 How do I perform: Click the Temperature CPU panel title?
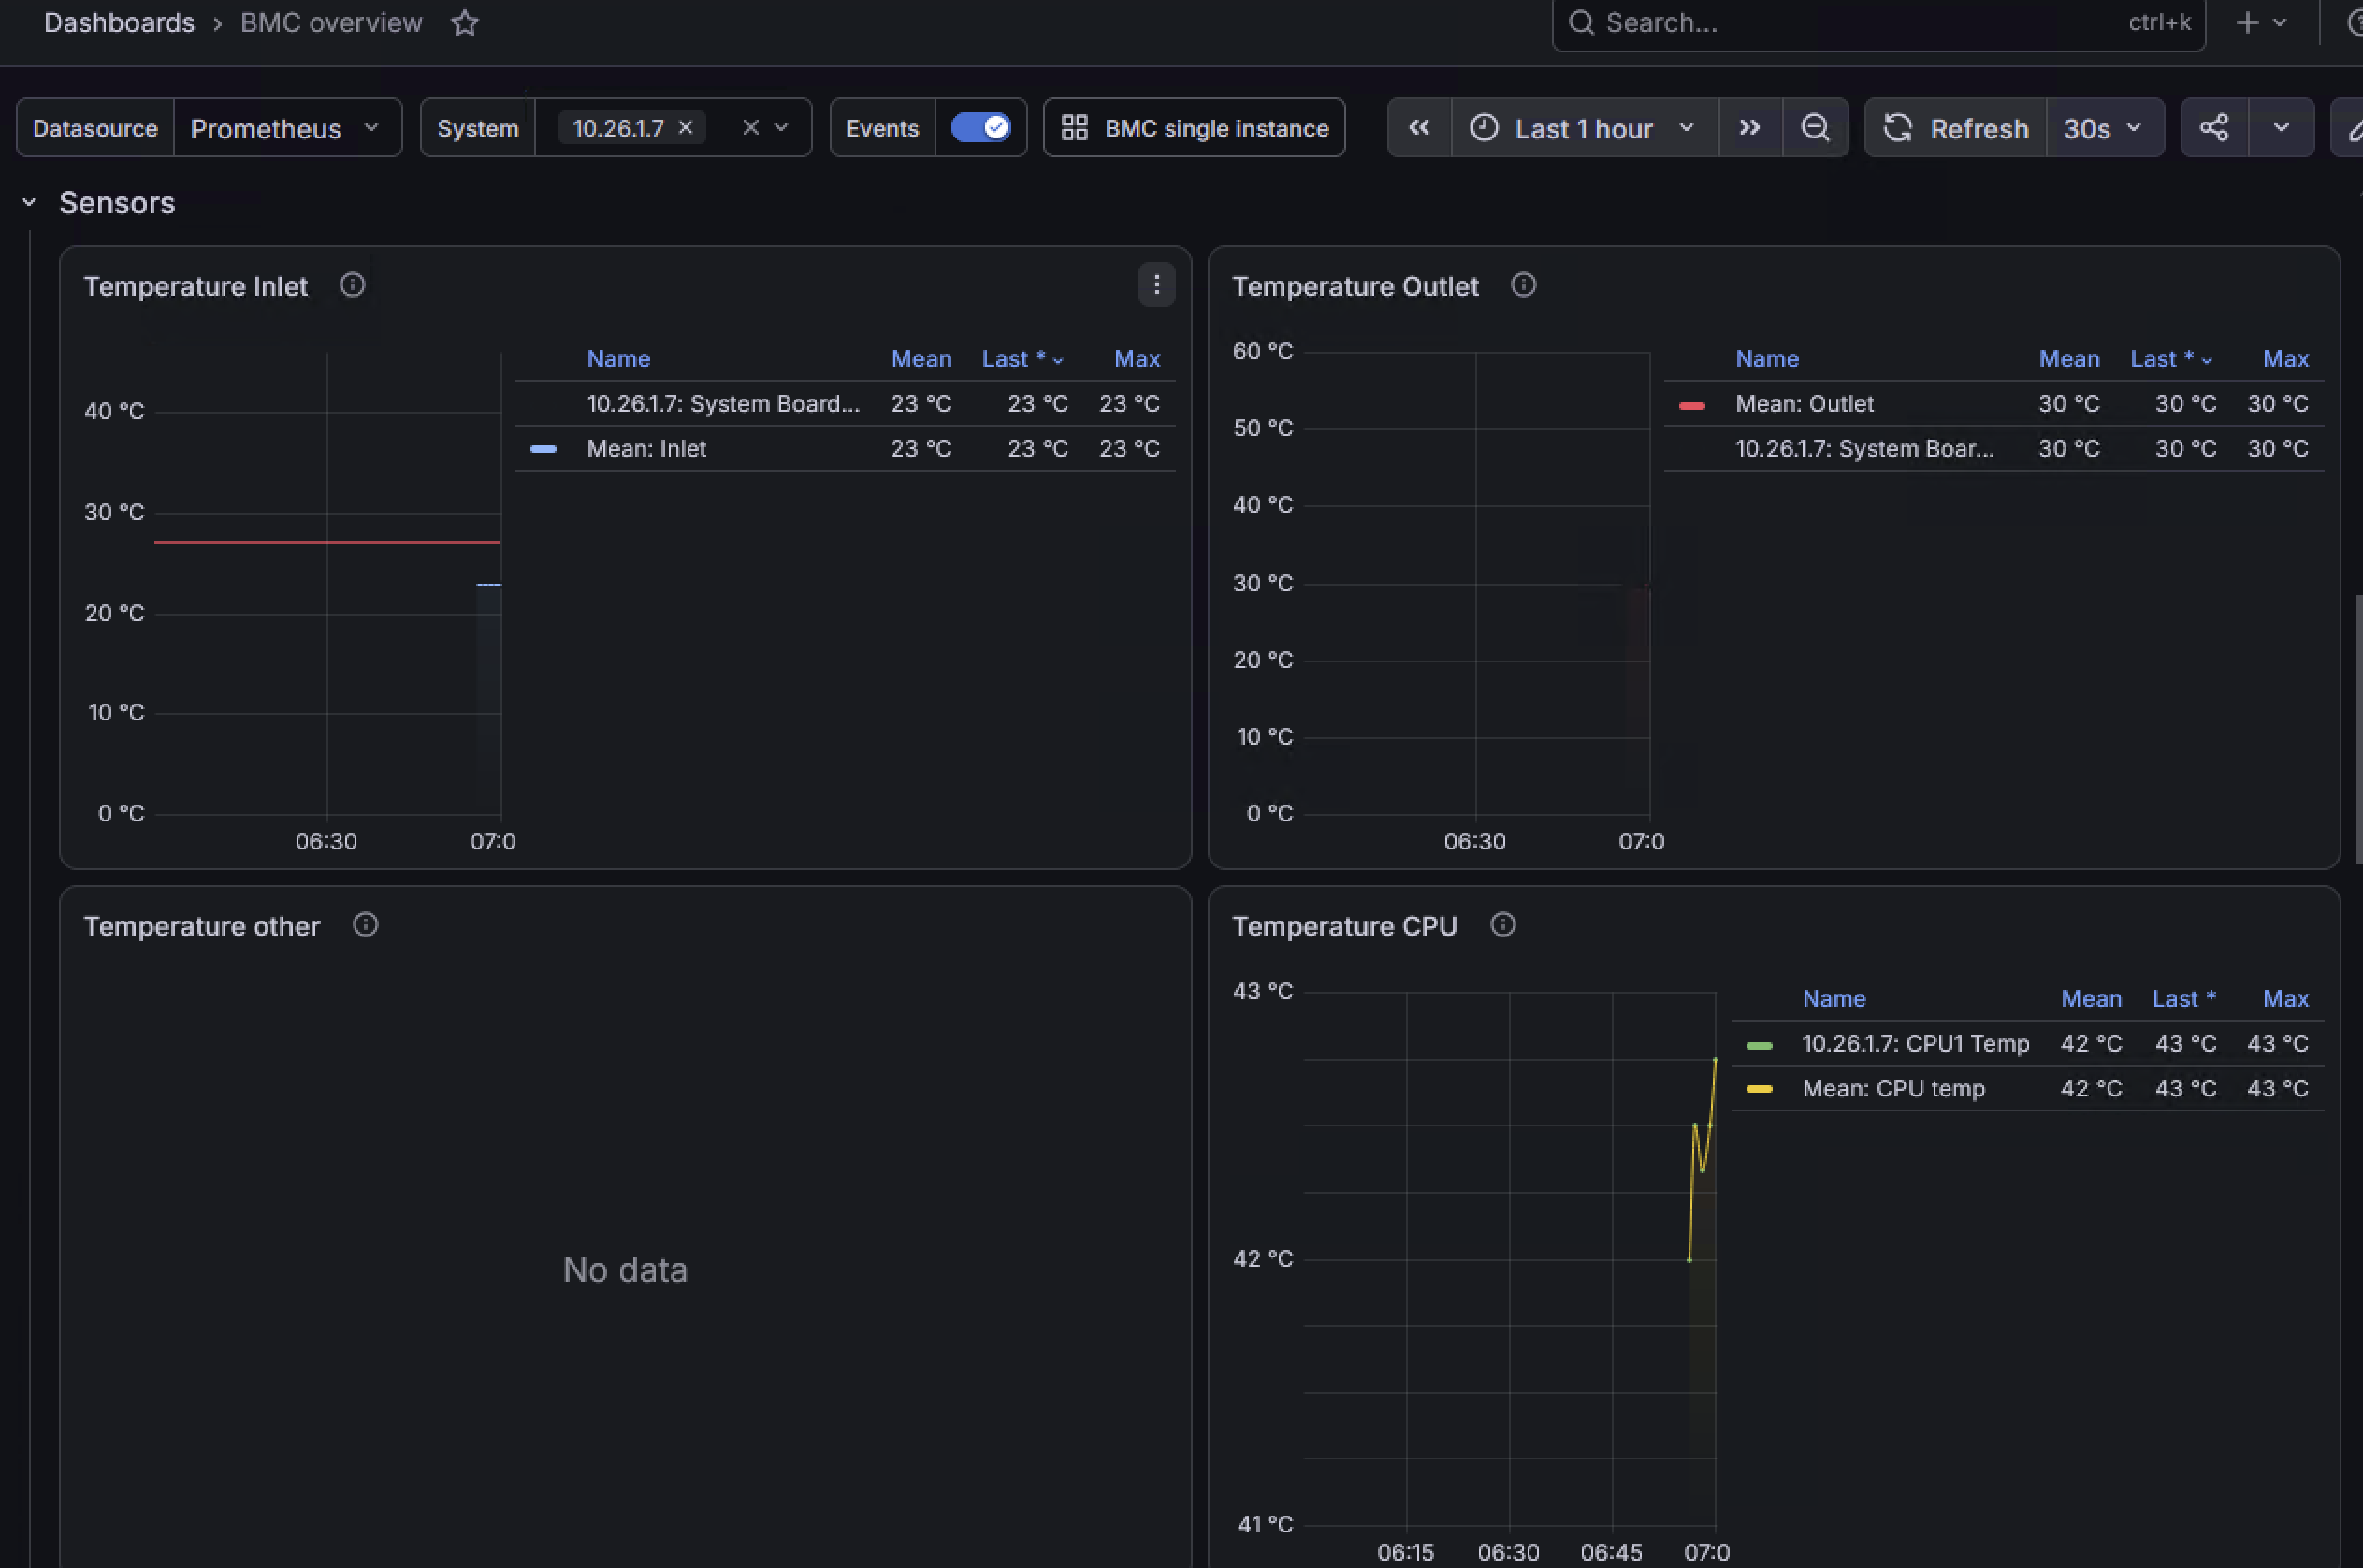coord(1344,926)
